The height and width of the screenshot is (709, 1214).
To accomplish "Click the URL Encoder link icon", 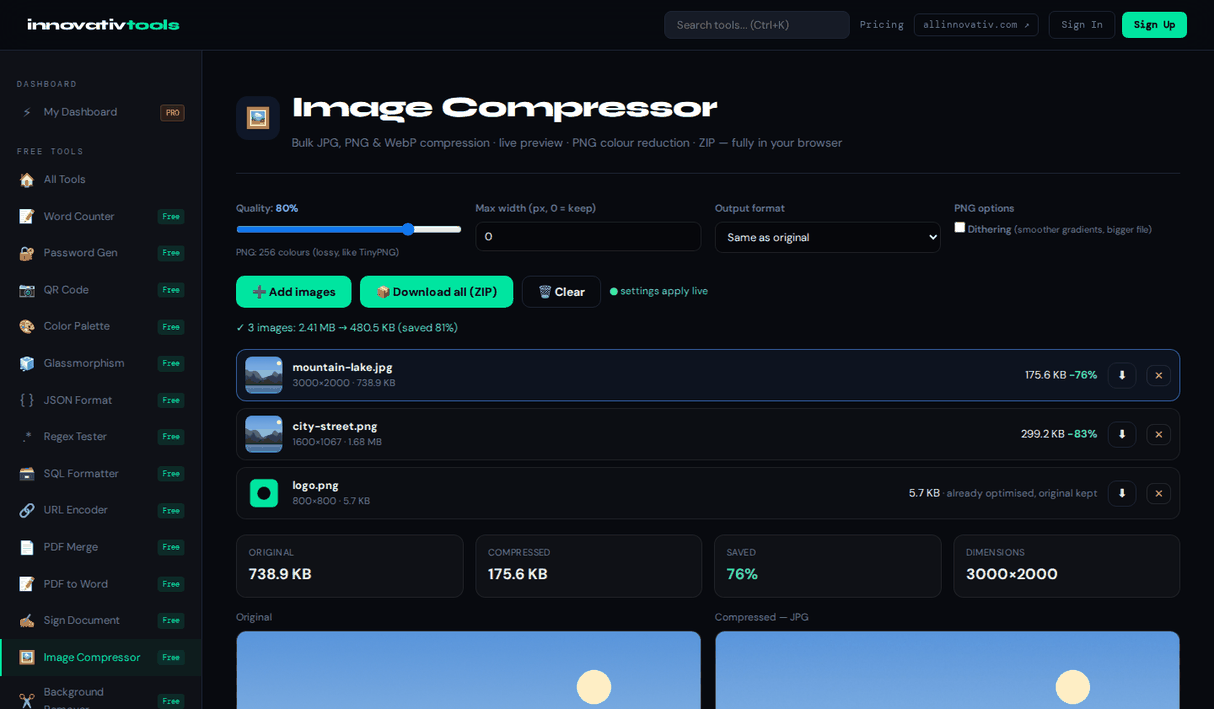I will tap(27, 510).
